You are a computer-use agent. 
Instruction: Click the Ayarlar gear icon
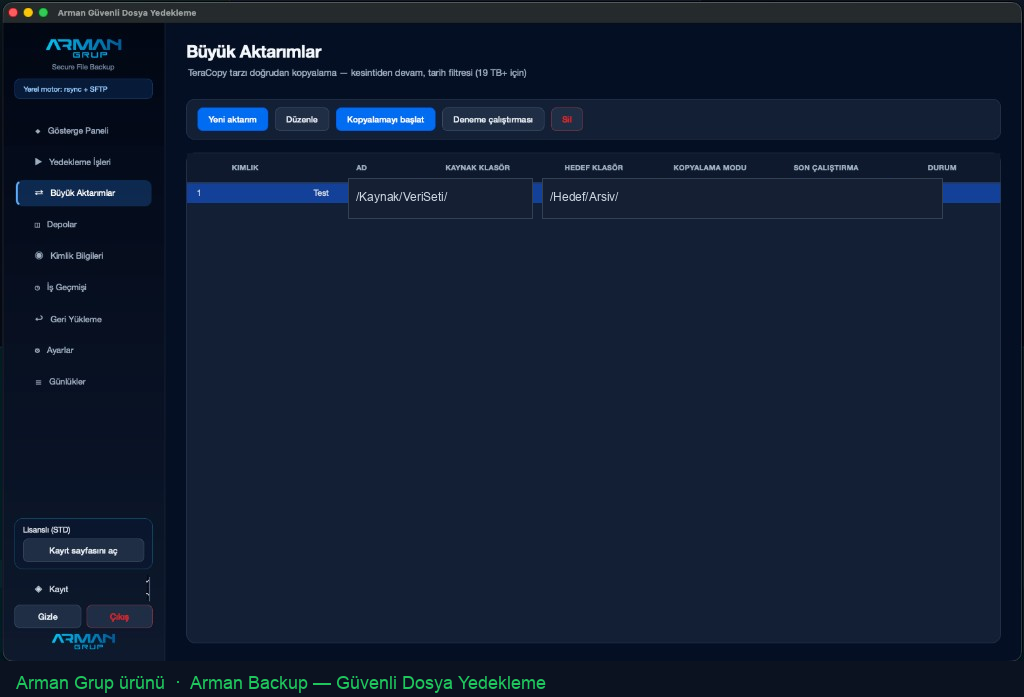tap(37, 351)
